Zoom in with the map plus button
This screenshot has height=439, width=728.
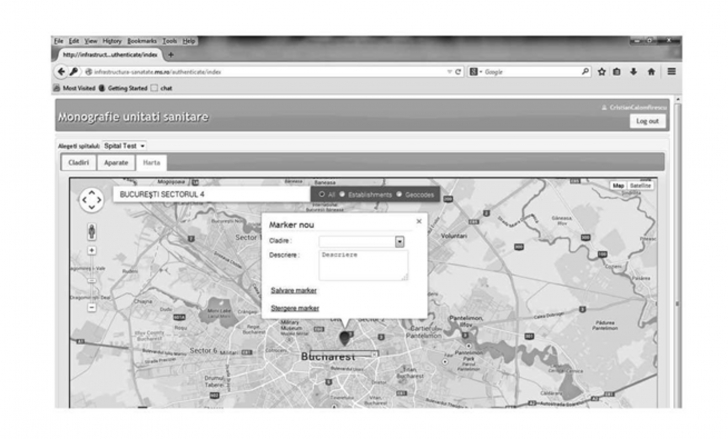click(91, 250)
